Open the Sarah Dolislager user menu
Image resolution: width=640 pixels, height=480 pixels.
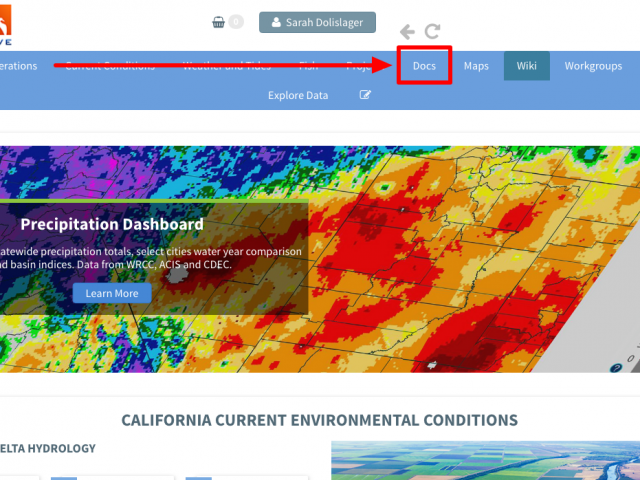(317, 22)
